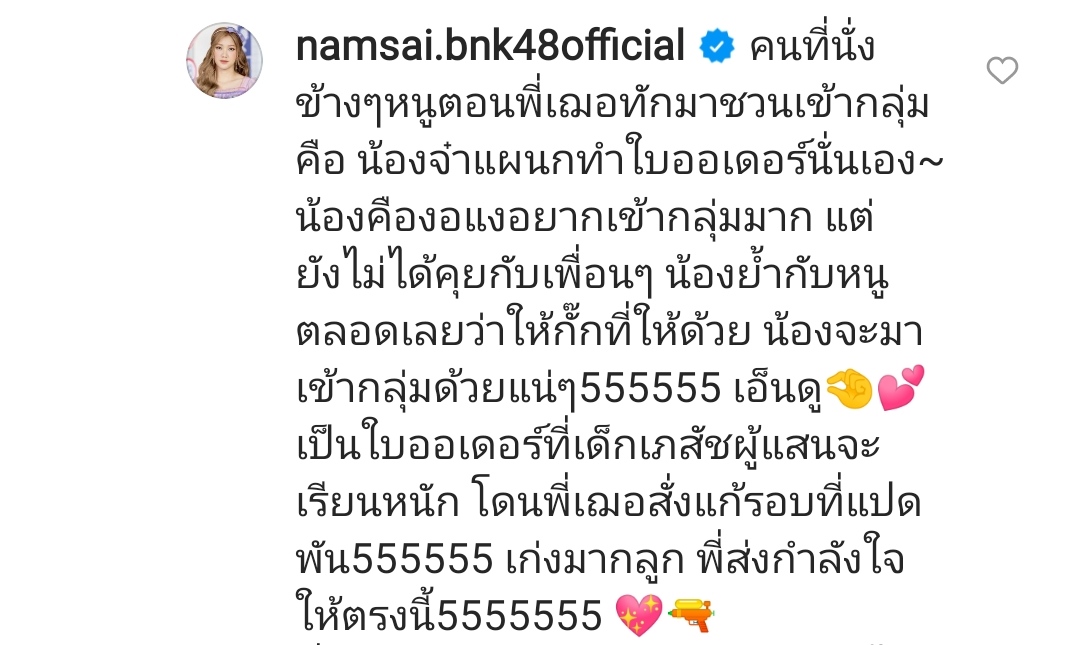Image resolution: width=1080 pixels, height=645 pixels.
Task: Open namsai.bnk48official profile via username
Action: 490,45
